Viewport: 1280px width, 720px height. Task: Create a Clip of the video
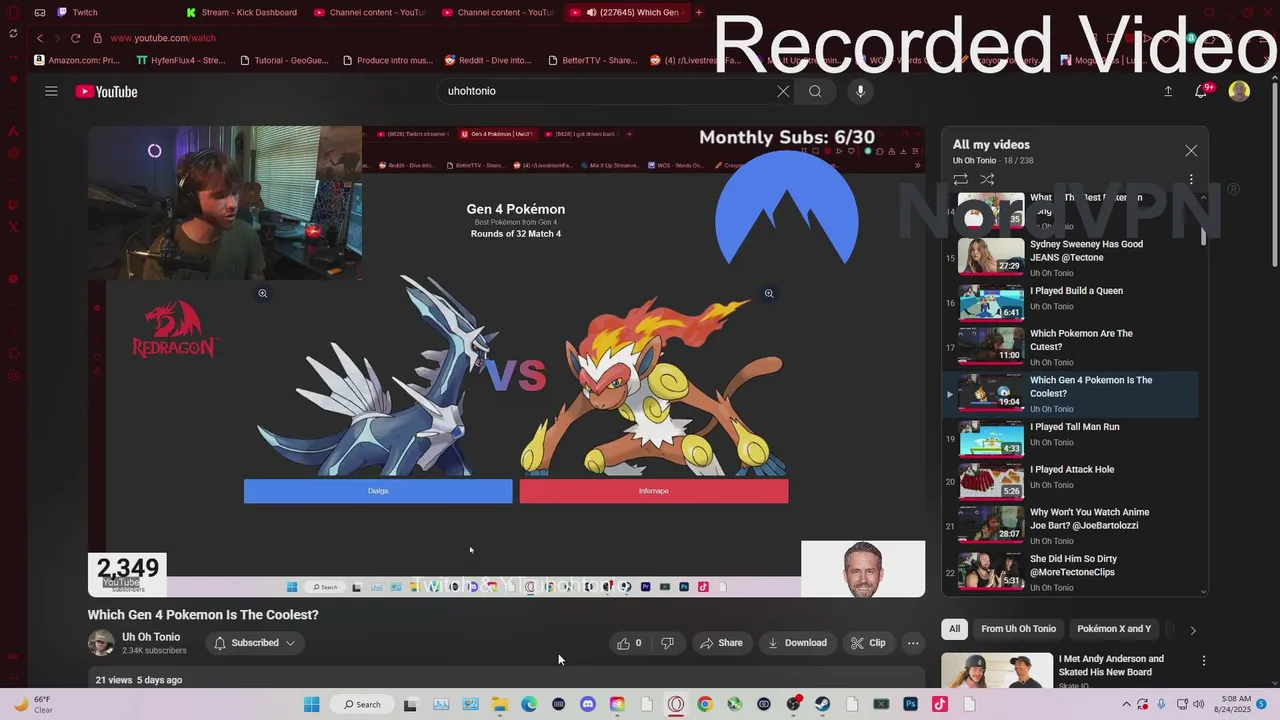point(868,643)
